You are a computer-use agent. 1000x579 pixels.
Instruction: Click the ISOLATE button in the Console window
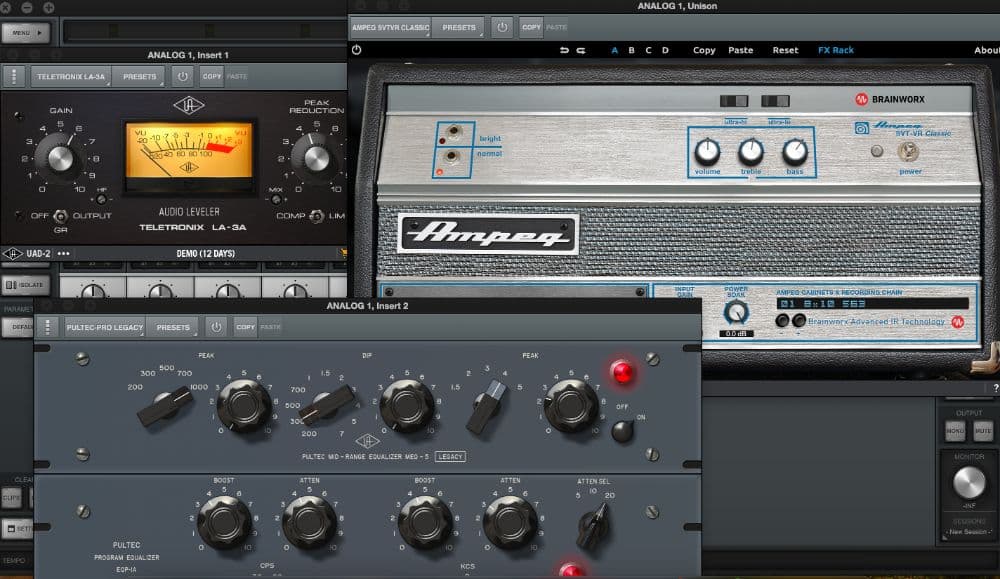click(26, 285)
